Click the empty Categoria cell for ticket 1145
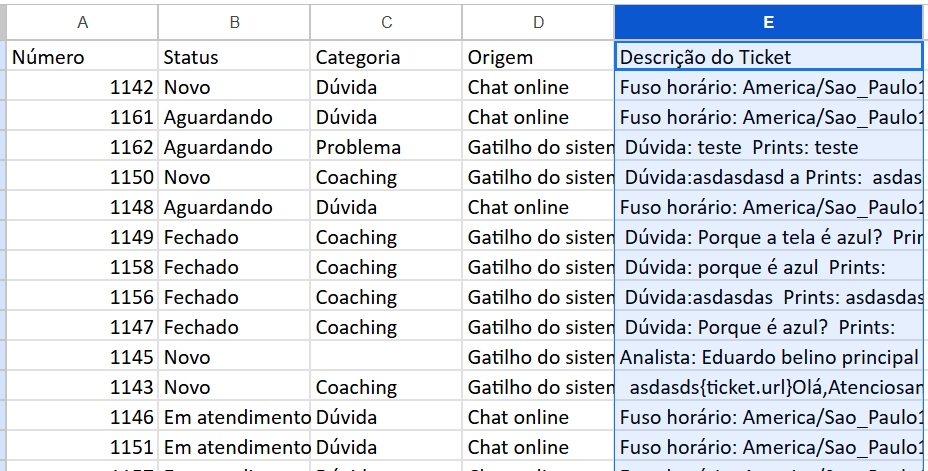Screen dimensions: 928x471 (386, 357)
